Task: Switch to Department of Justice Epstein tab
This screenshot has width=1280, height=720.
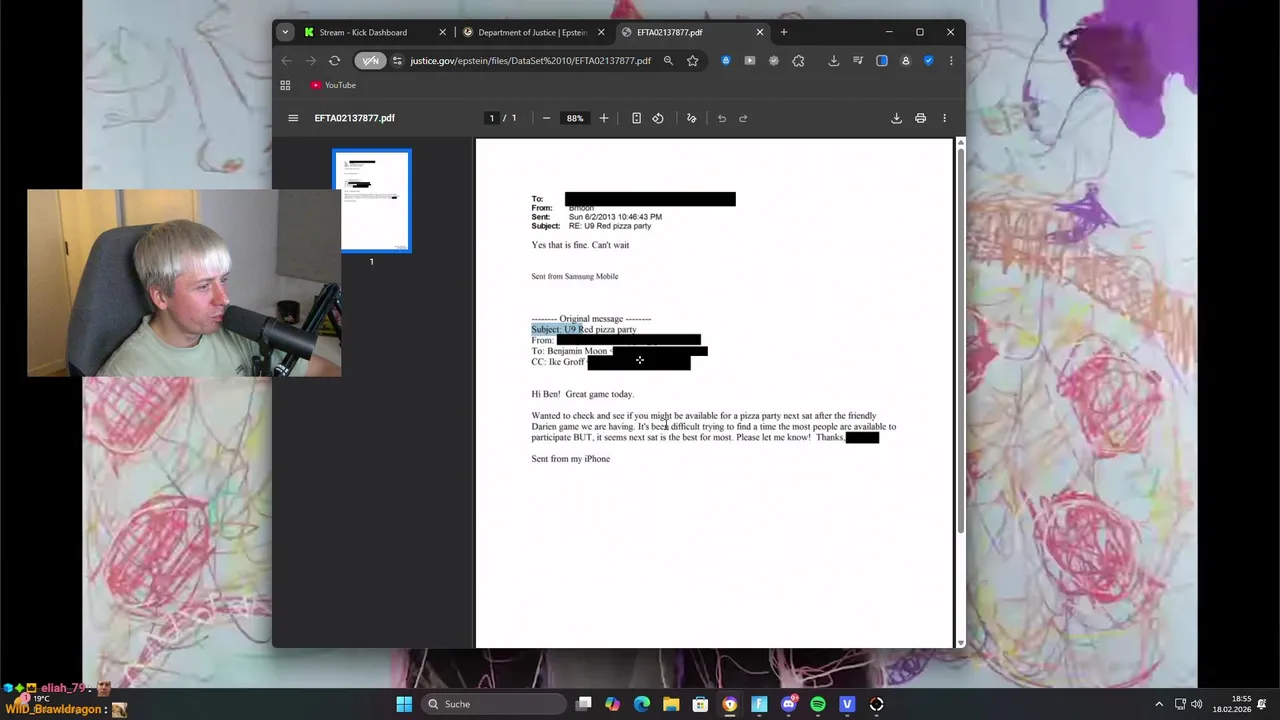Action: pyautogui.click(x=533, y=32)
